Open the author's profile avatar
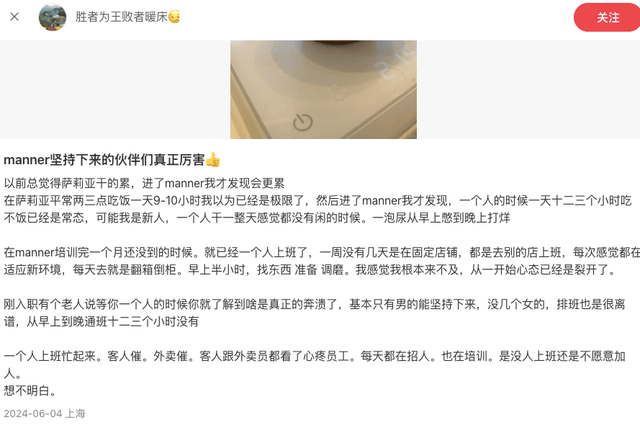The height and width of the screenshot is (425, 640). coord(52,17)
